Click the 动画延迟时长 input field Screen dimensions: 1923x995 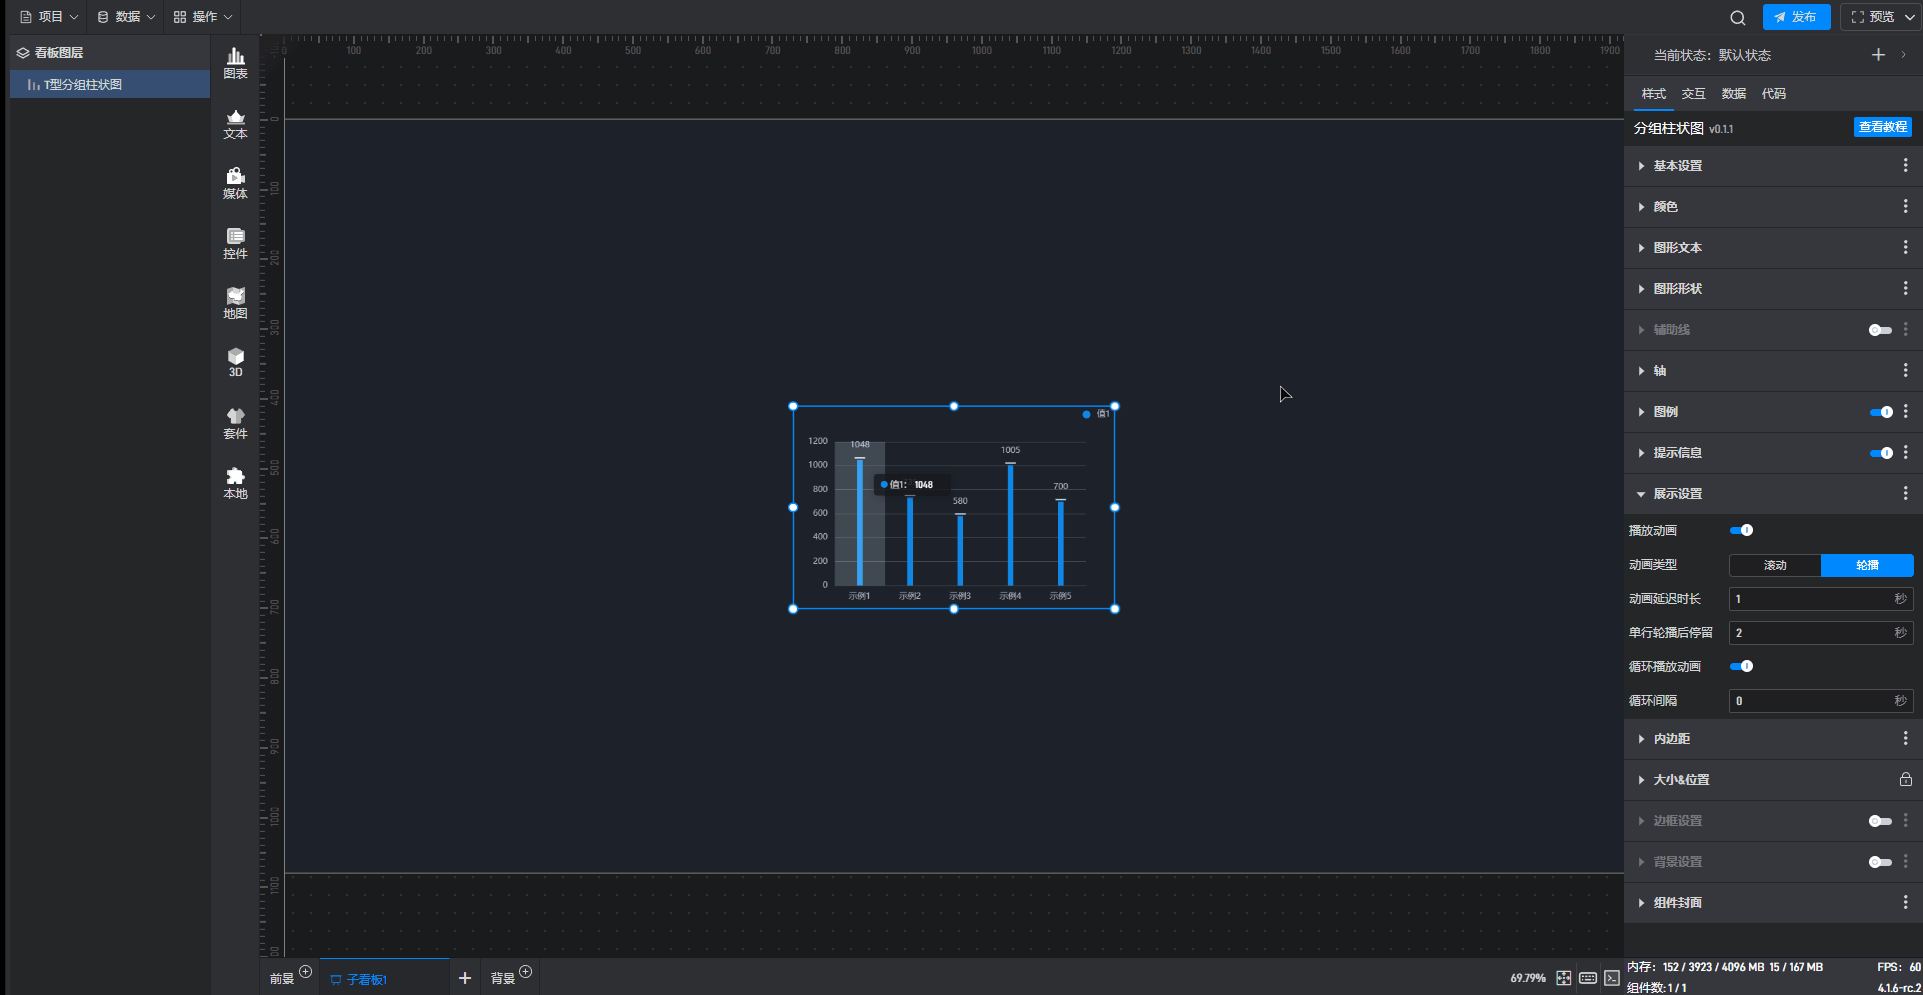tap(1810, 599)
